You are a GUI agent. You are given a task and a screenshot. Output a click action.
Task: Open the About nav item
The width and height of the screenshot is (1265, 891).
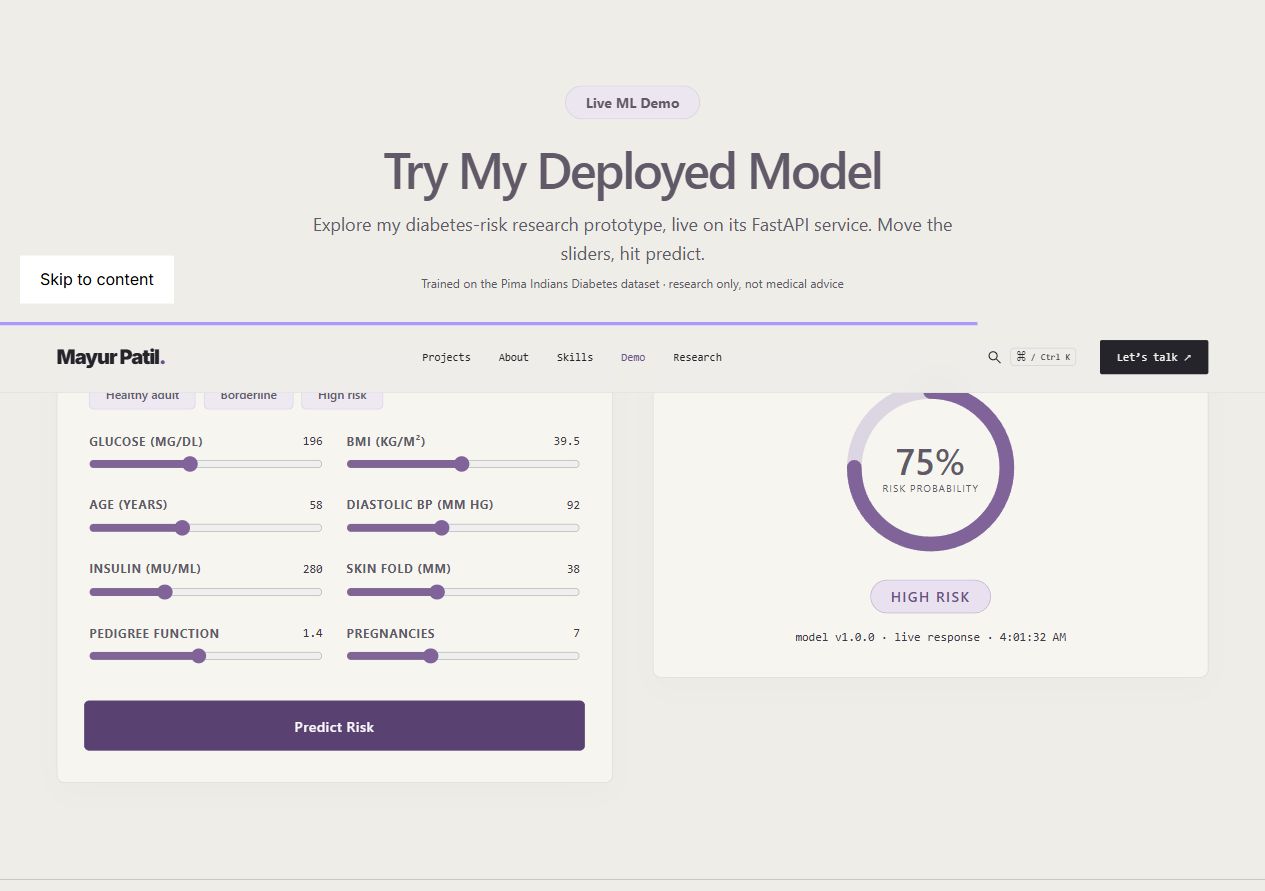514,357
